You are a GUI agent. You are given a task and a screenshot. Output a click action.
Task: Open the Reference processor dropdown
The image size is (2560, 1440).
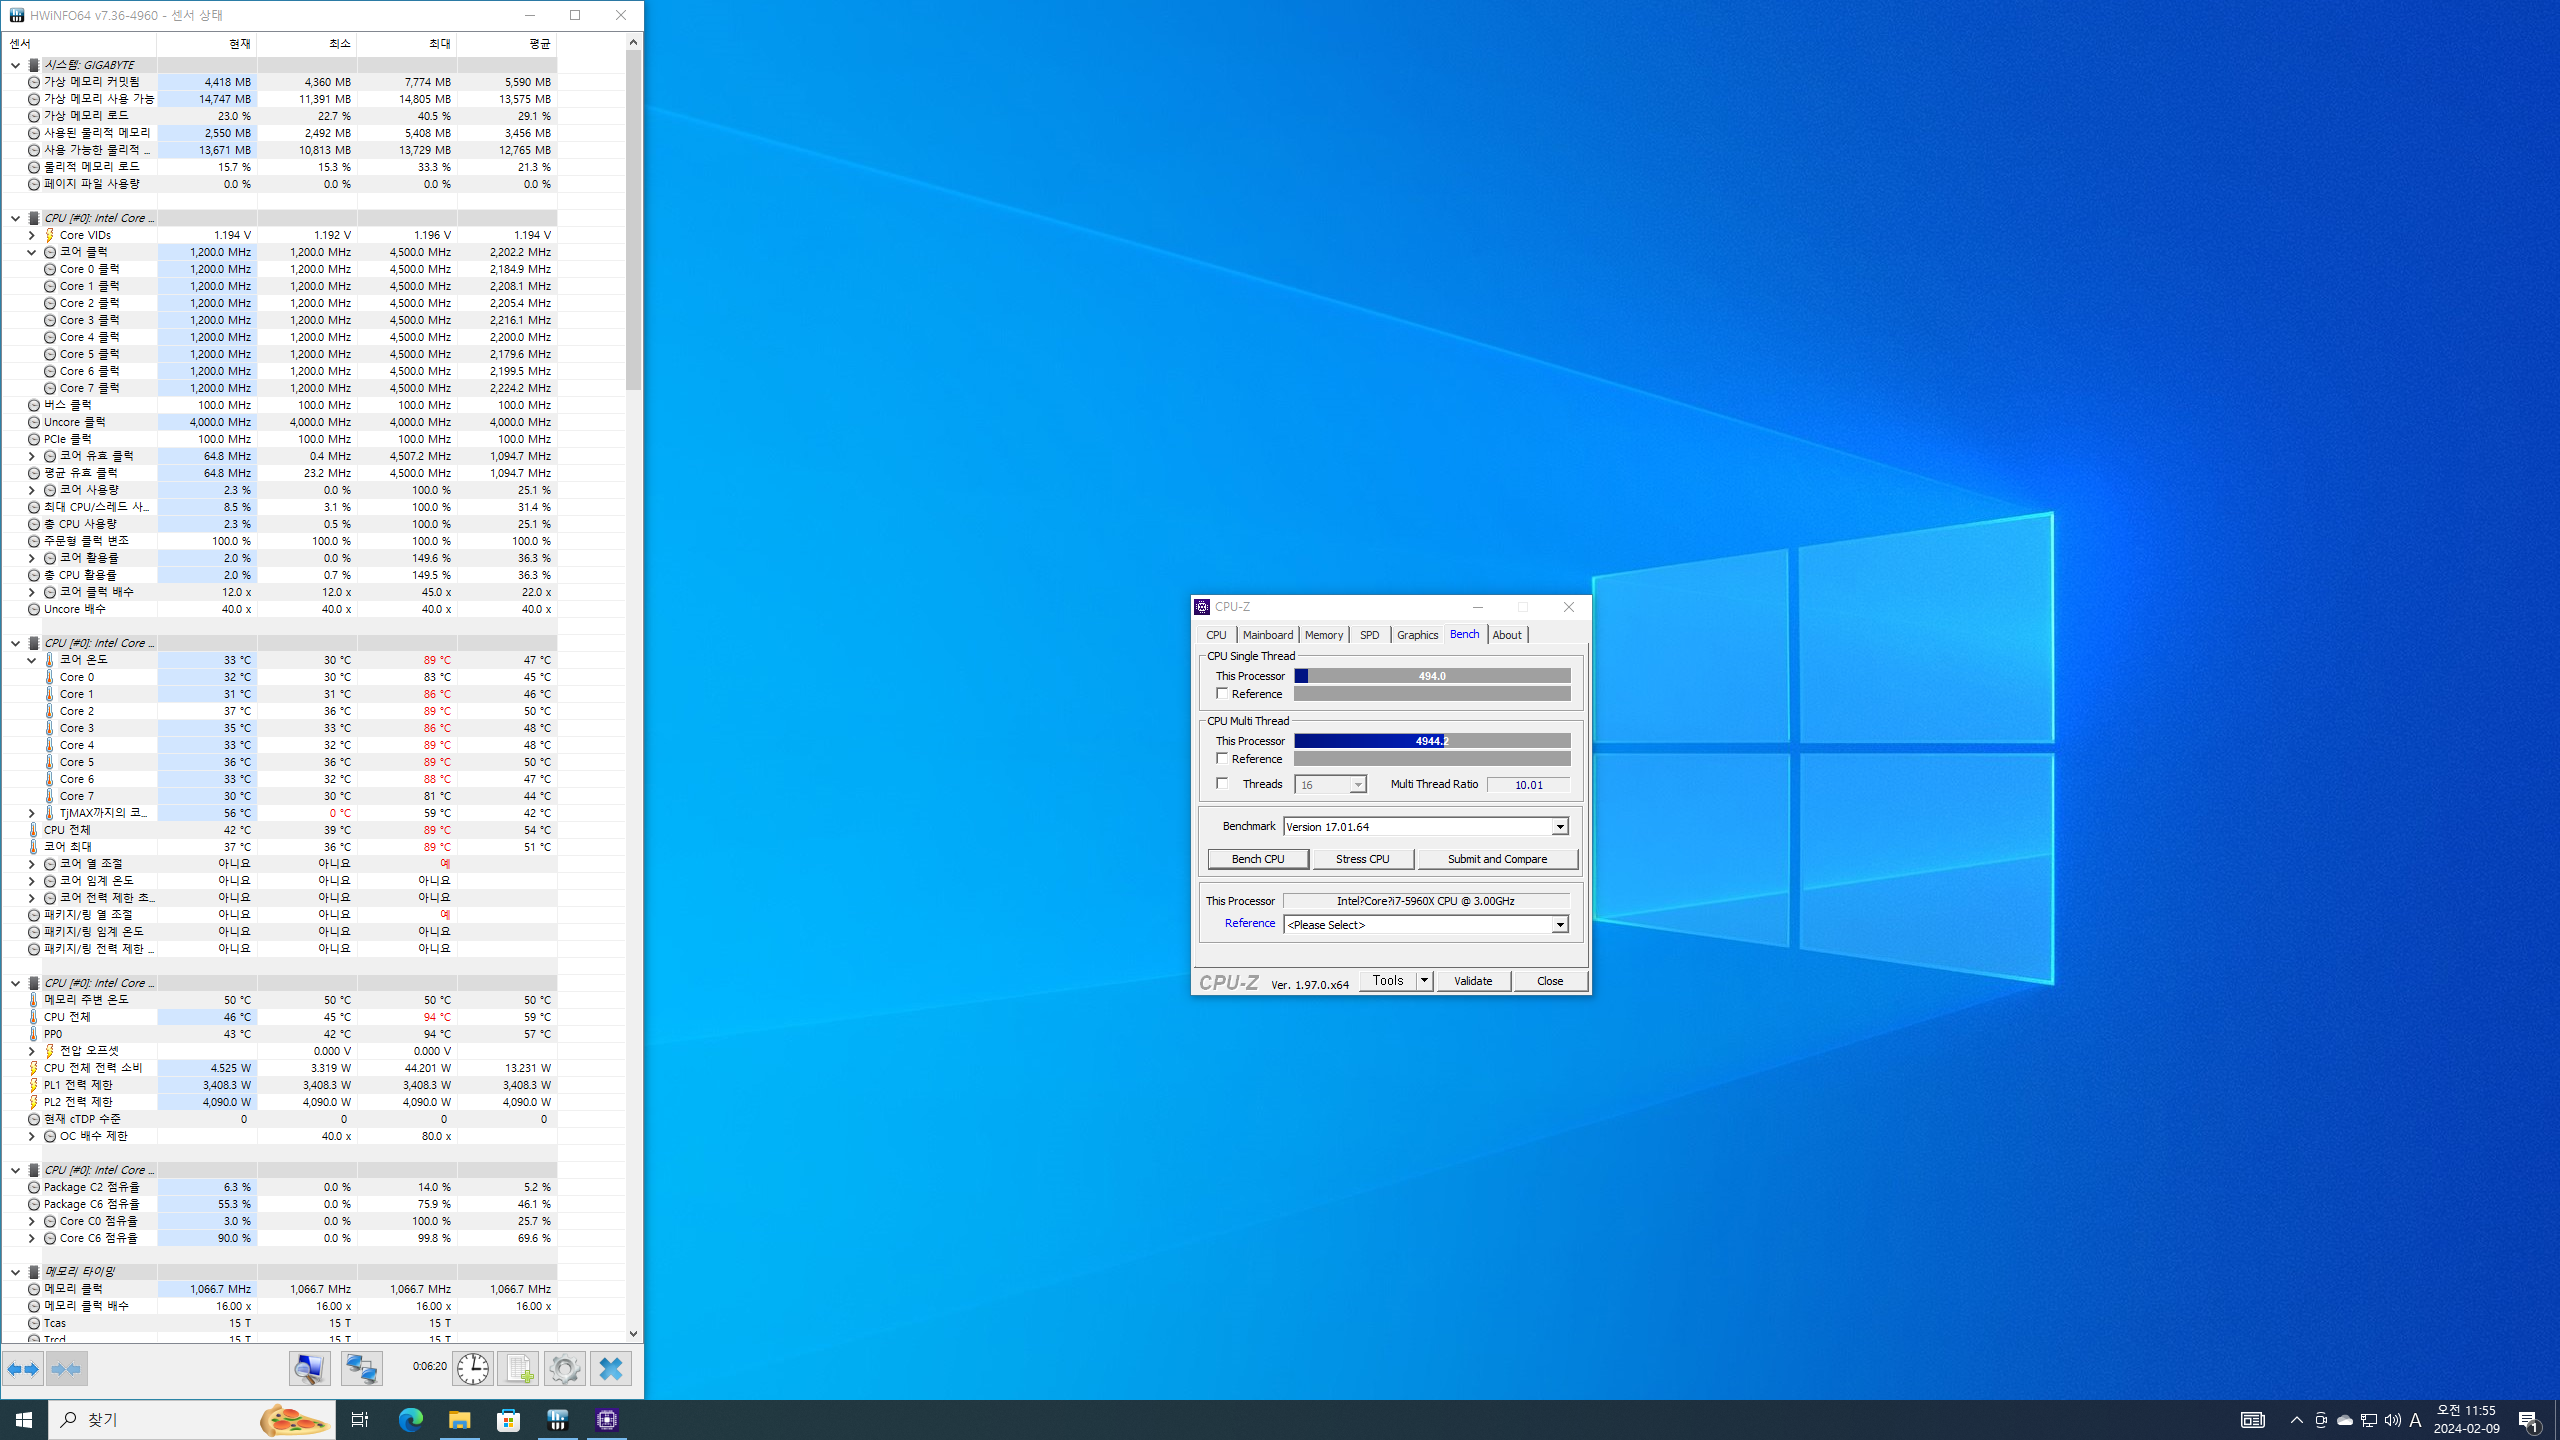(1559, 925)
